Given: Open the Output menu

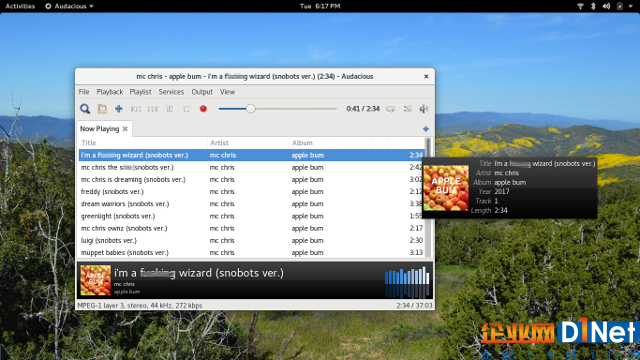Looking at the screenshot, I should 202,92.
